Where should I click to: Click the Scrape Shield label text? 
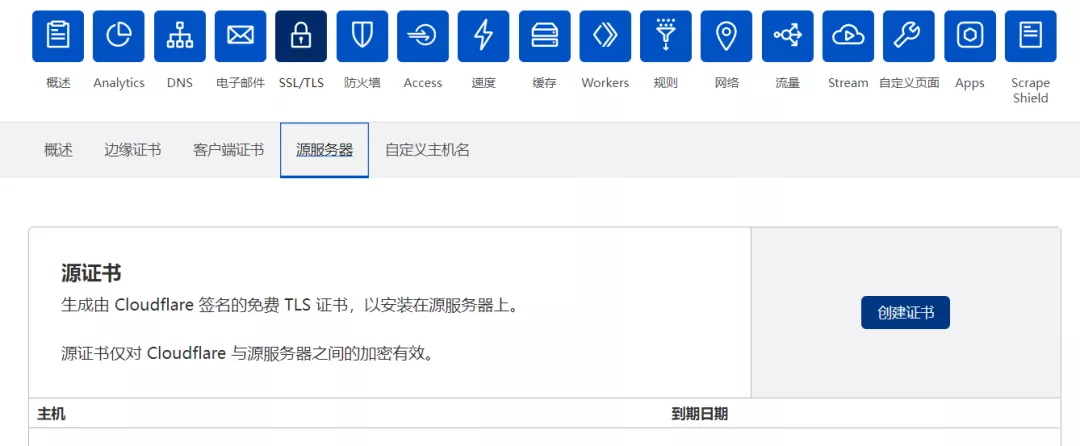coord(1030,90)
